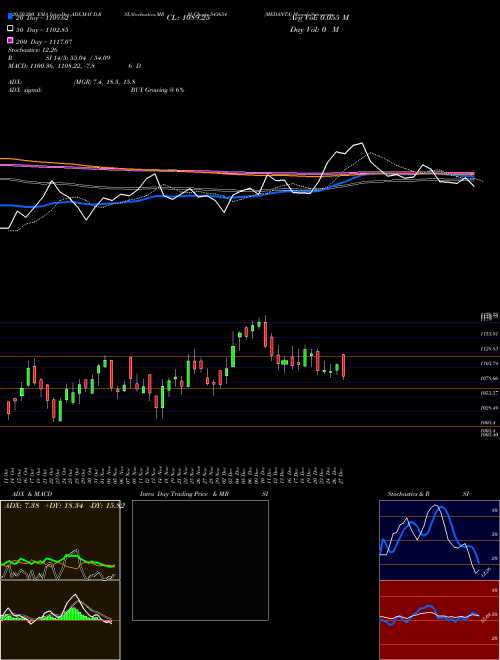Click the '12.26' value on the Stochastics chart

pos(486,572)
